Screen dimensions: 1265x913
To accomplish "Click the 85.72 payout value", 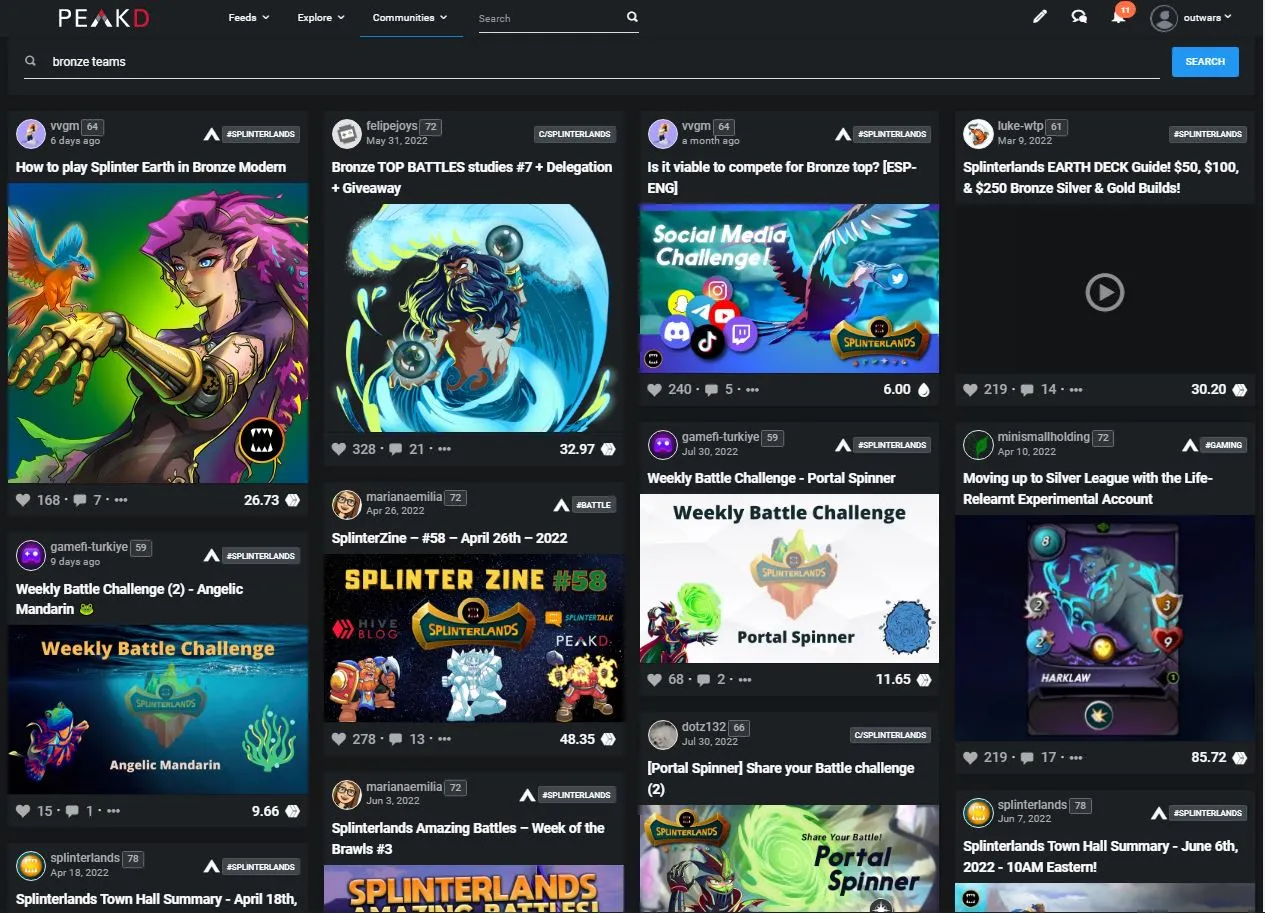I will [1209, 757].
